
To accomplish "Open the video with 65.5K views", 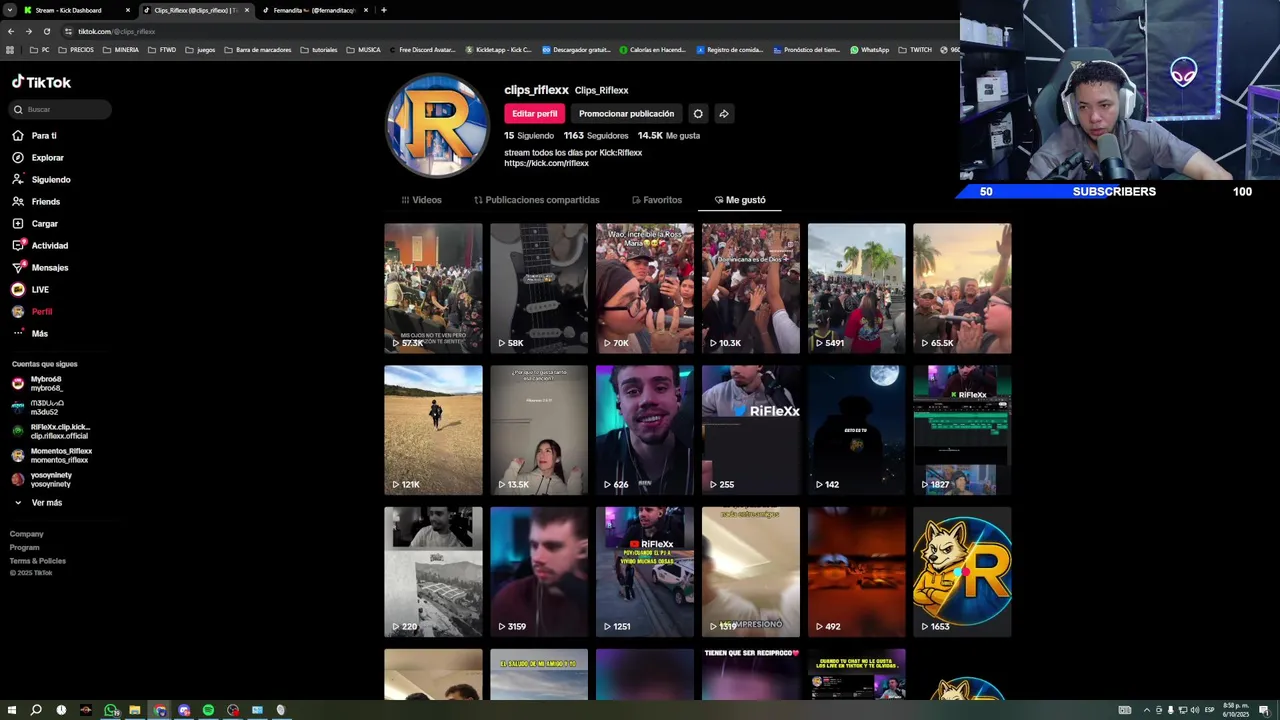I will pos(962,288).
